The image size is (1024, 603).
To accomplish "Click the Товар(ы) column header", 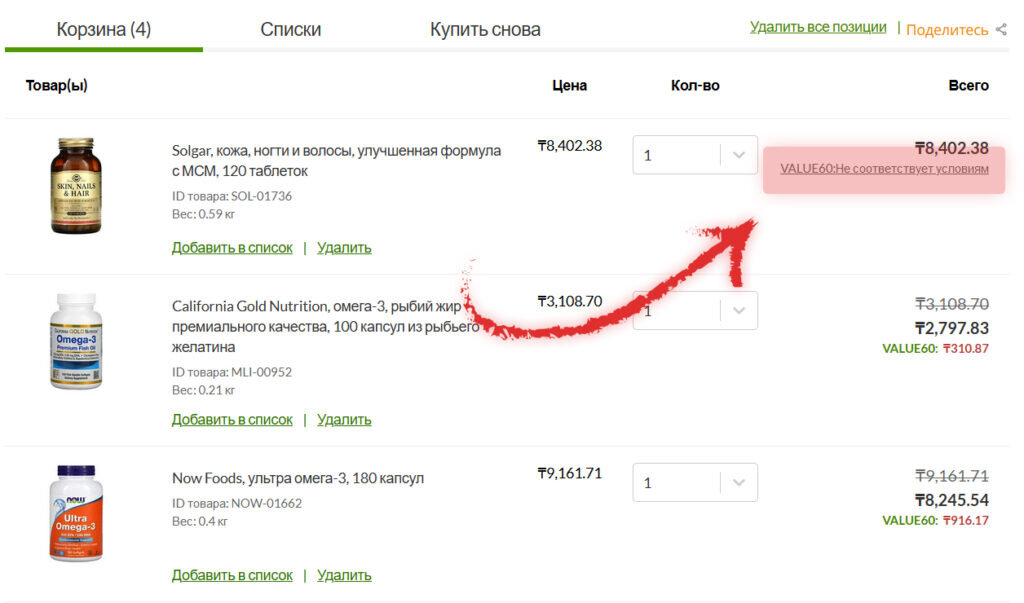I will click(57, 86).
